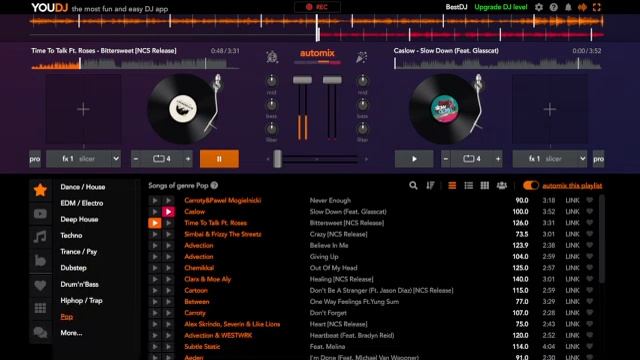Click the right deck bass knob
This screenshot has height=360, width=640.
coord(362,105)
